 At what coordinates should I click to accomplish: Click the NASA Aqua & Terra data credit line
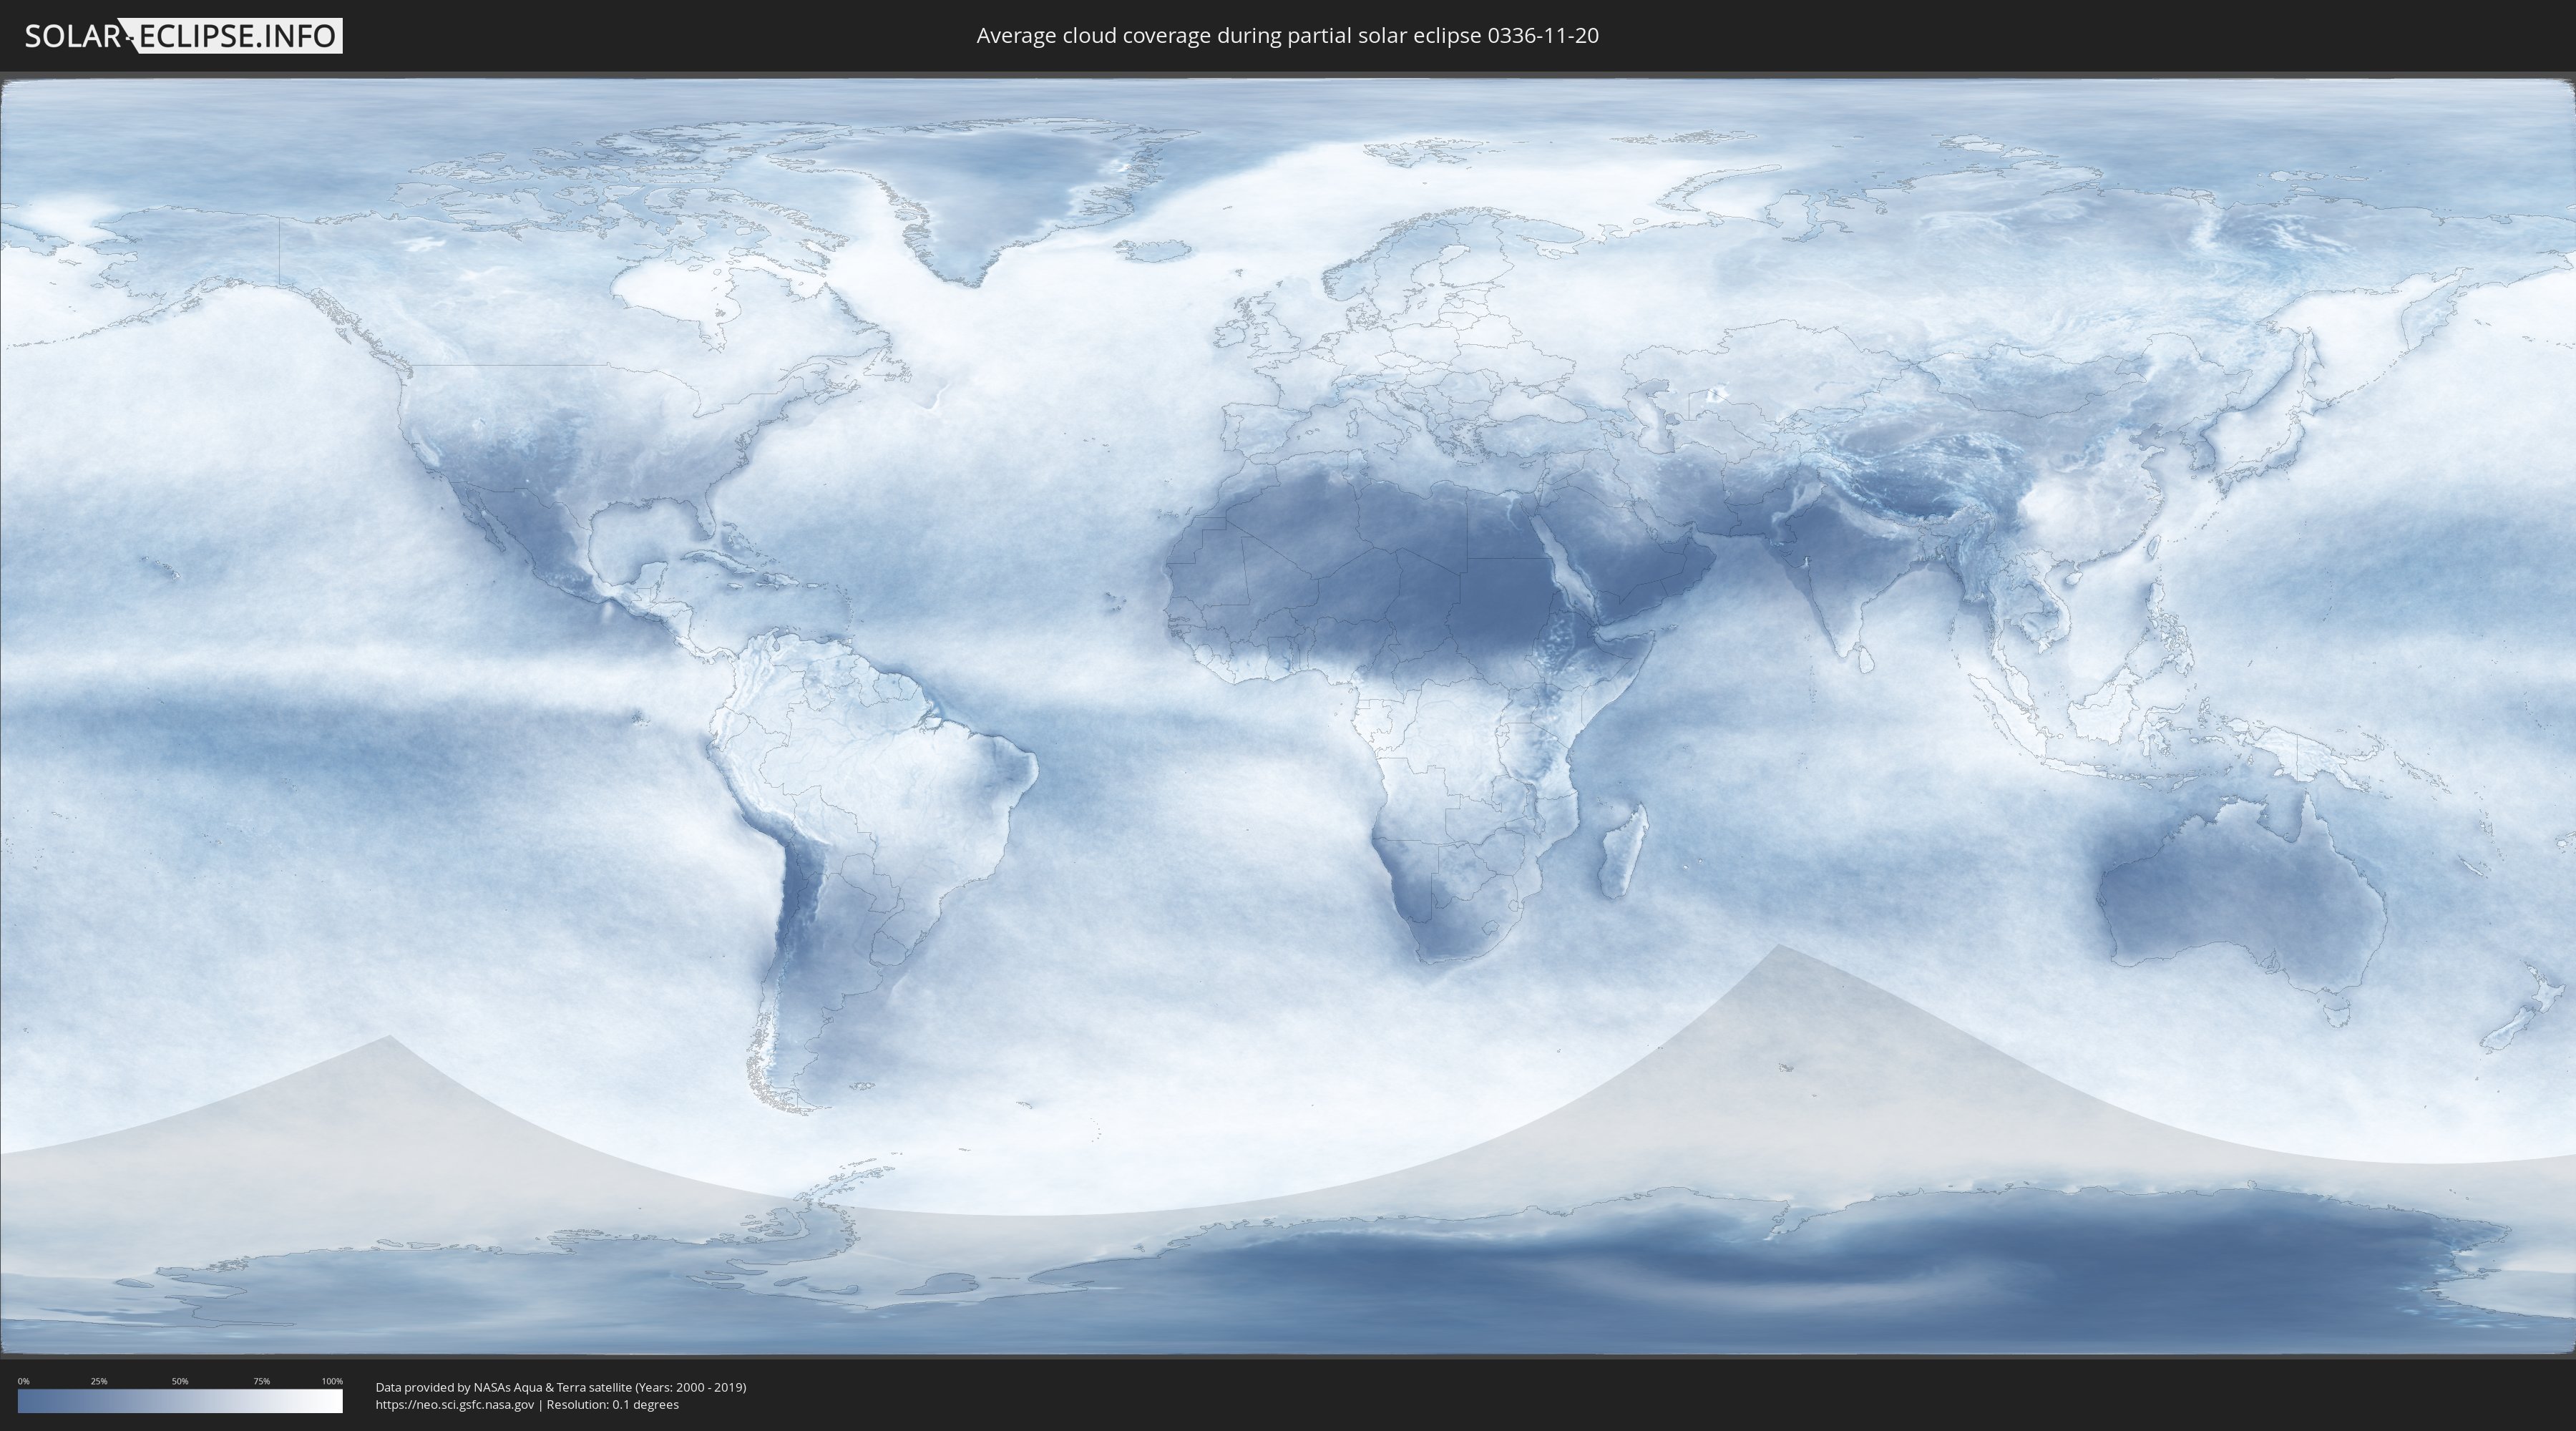(x=560, y=1387)
